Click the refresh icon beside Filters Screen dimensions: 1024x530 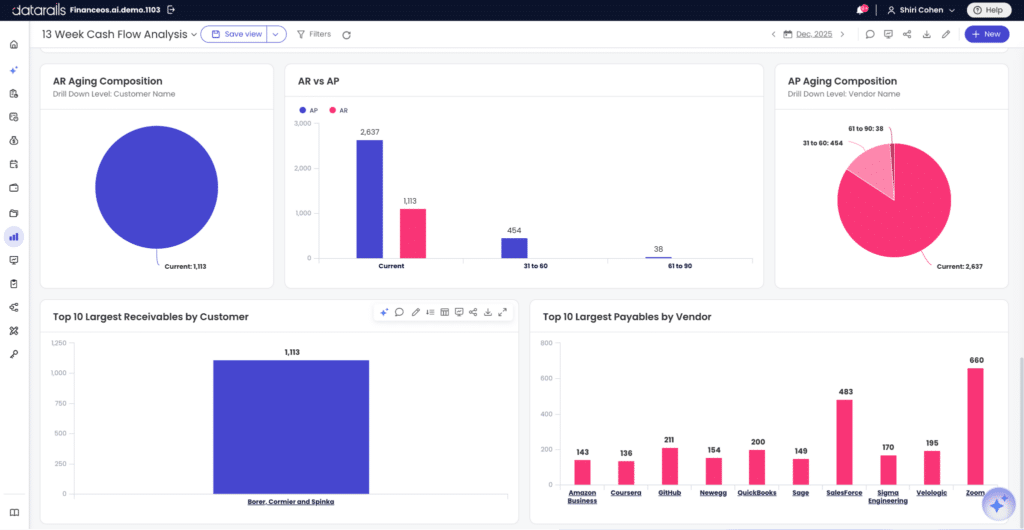coord(347,35)
